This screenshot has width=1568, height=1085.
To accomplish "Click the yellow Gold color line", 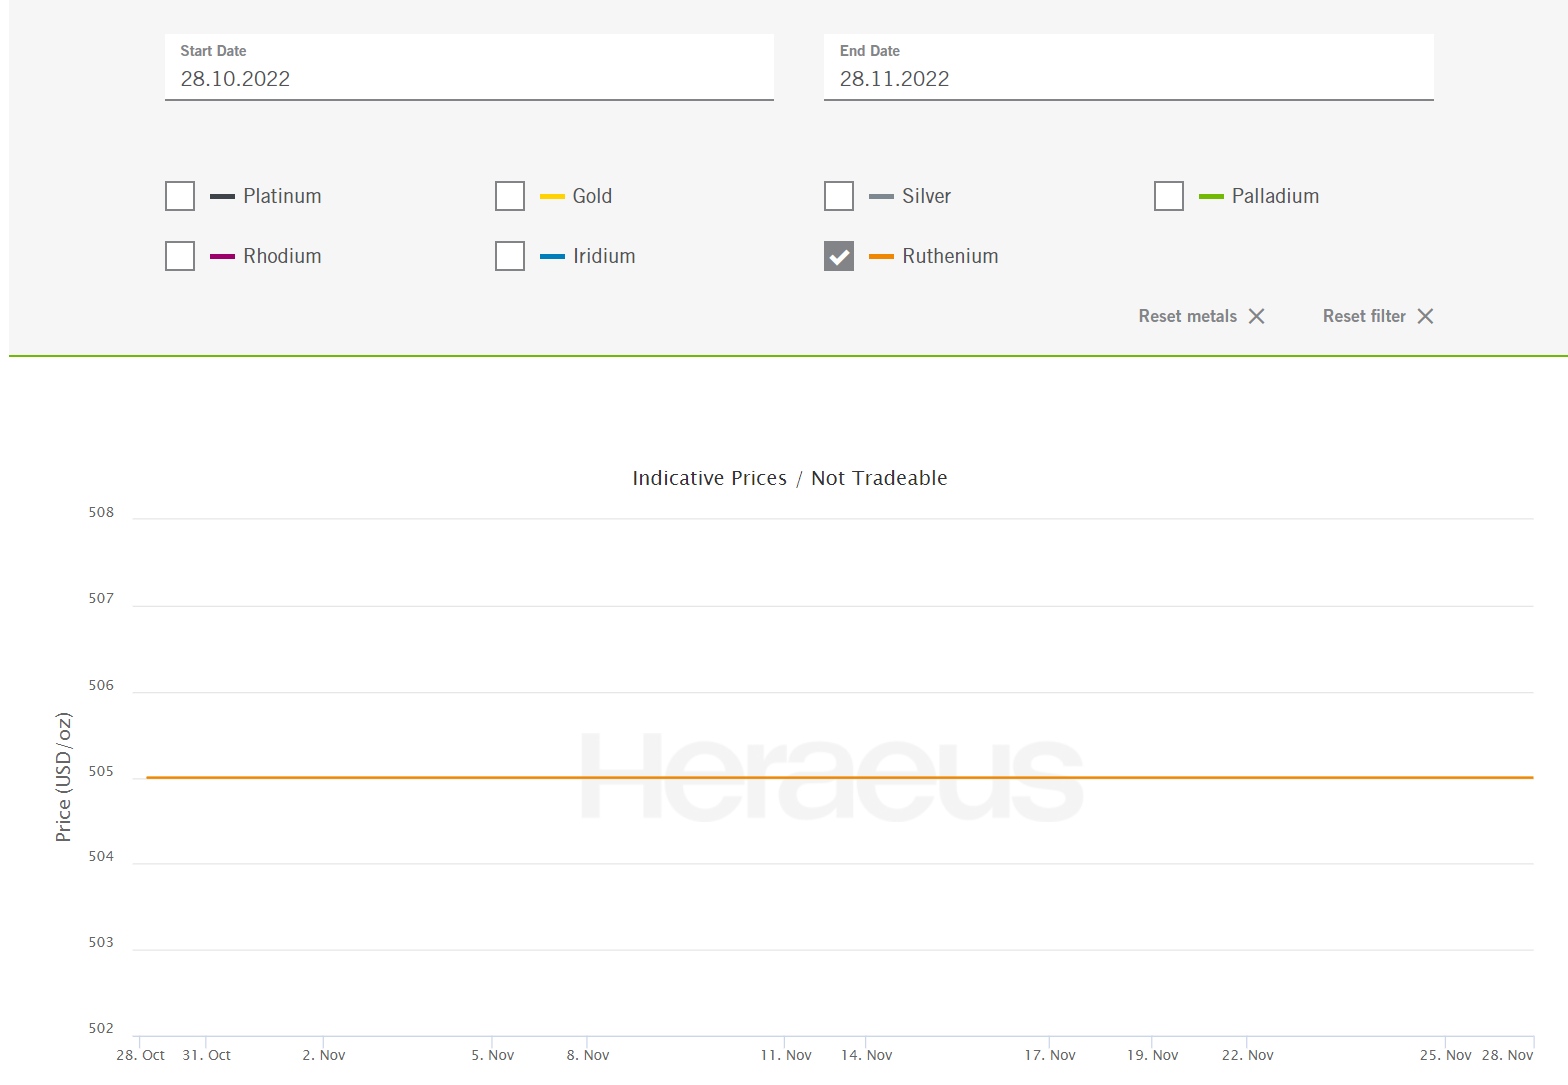I will (552, 197).
